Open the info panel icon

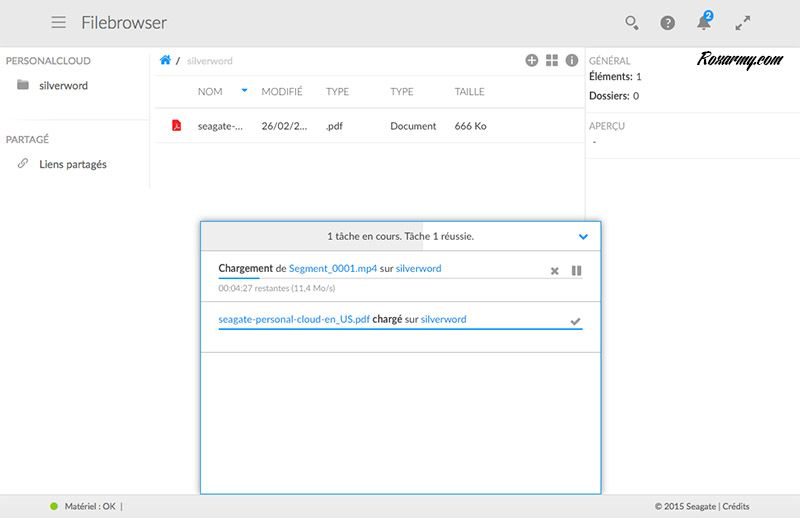pyautogui.click(x=572, y=61)
